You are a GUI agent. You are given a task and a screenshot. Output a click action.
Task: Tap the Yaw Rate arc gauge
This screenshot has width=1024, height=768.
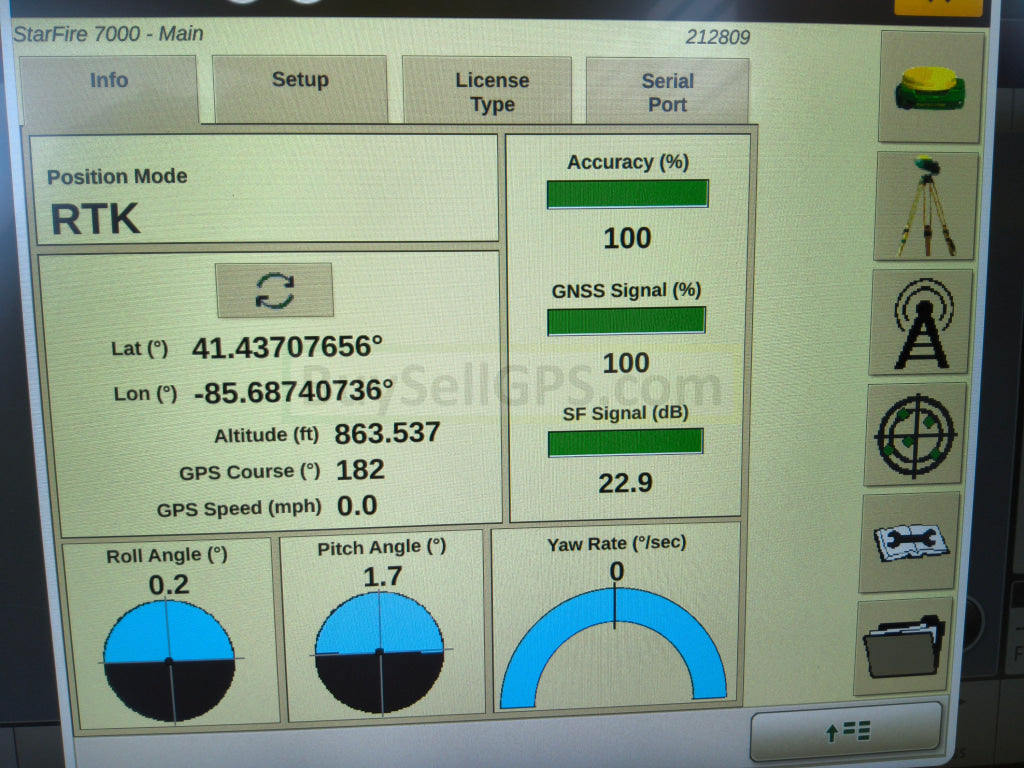[x=614, y=648]
